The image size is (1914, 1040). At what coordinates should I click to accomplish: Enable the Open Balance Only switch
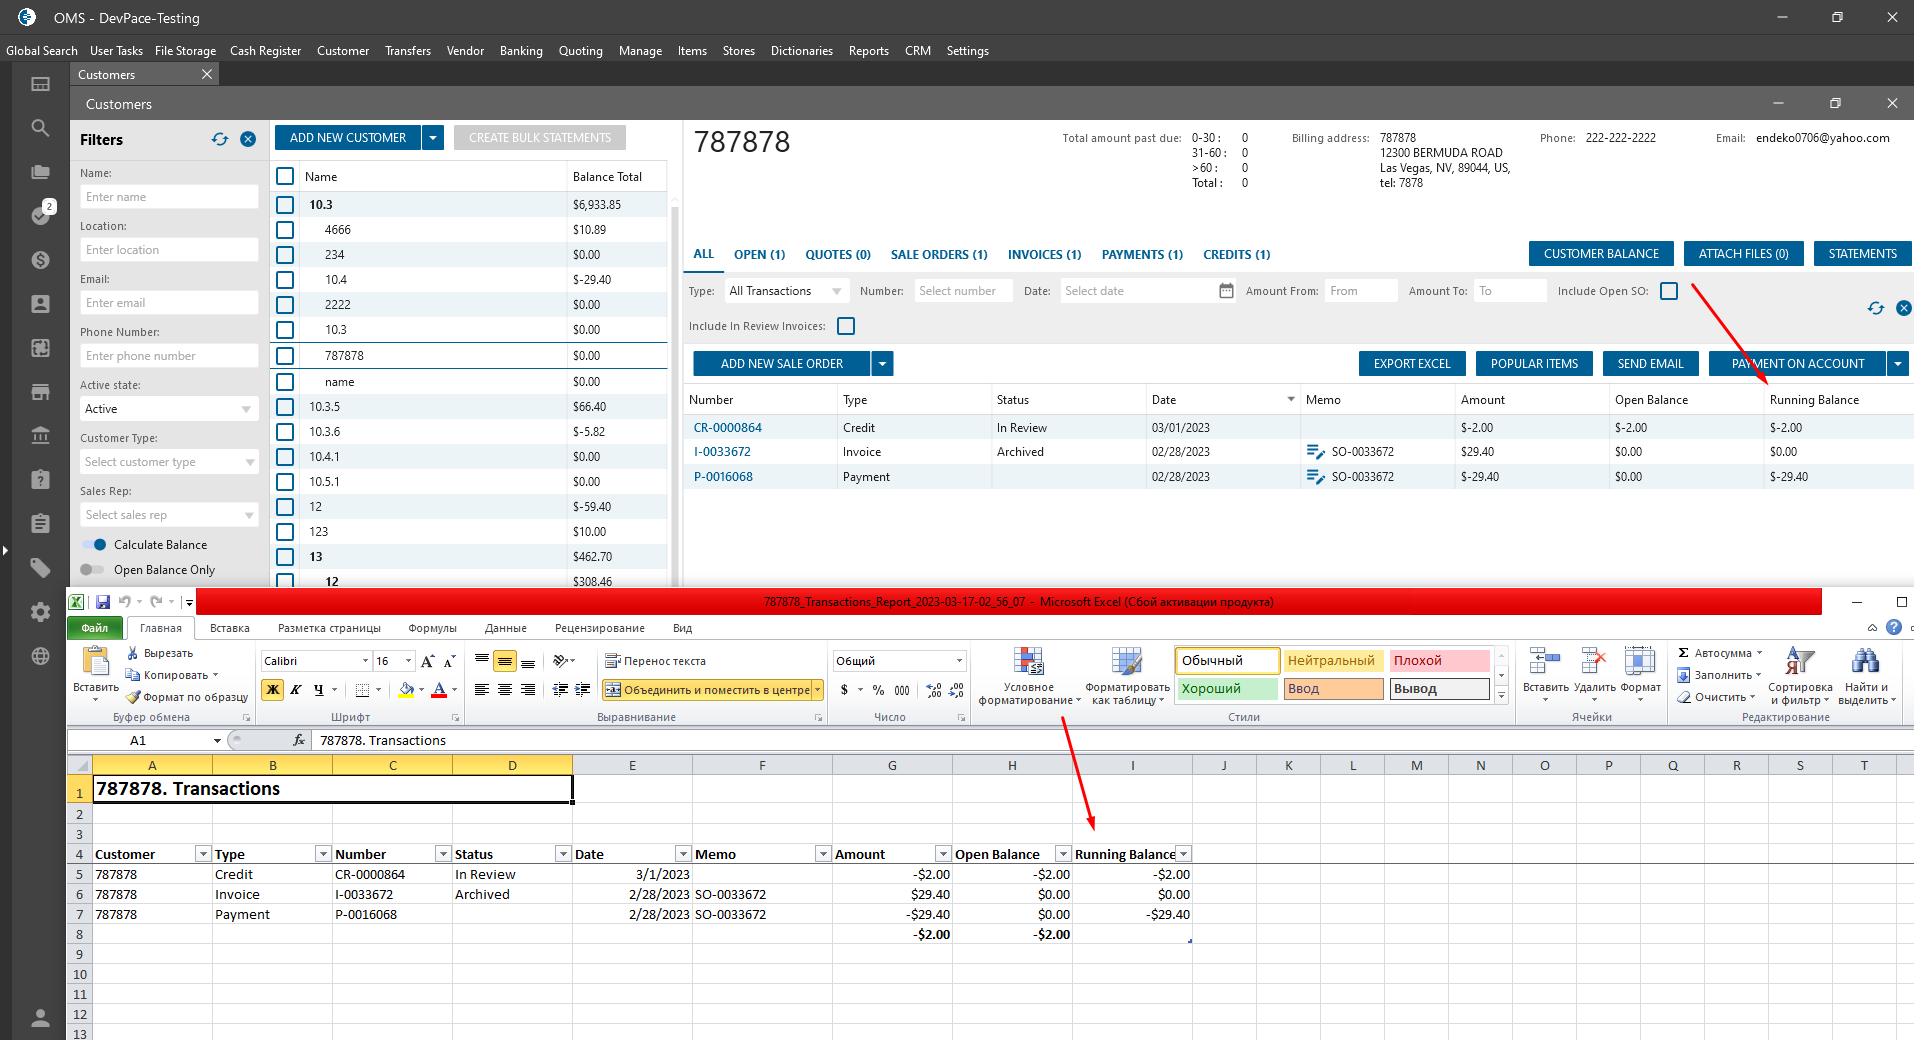tap(92, 570)
